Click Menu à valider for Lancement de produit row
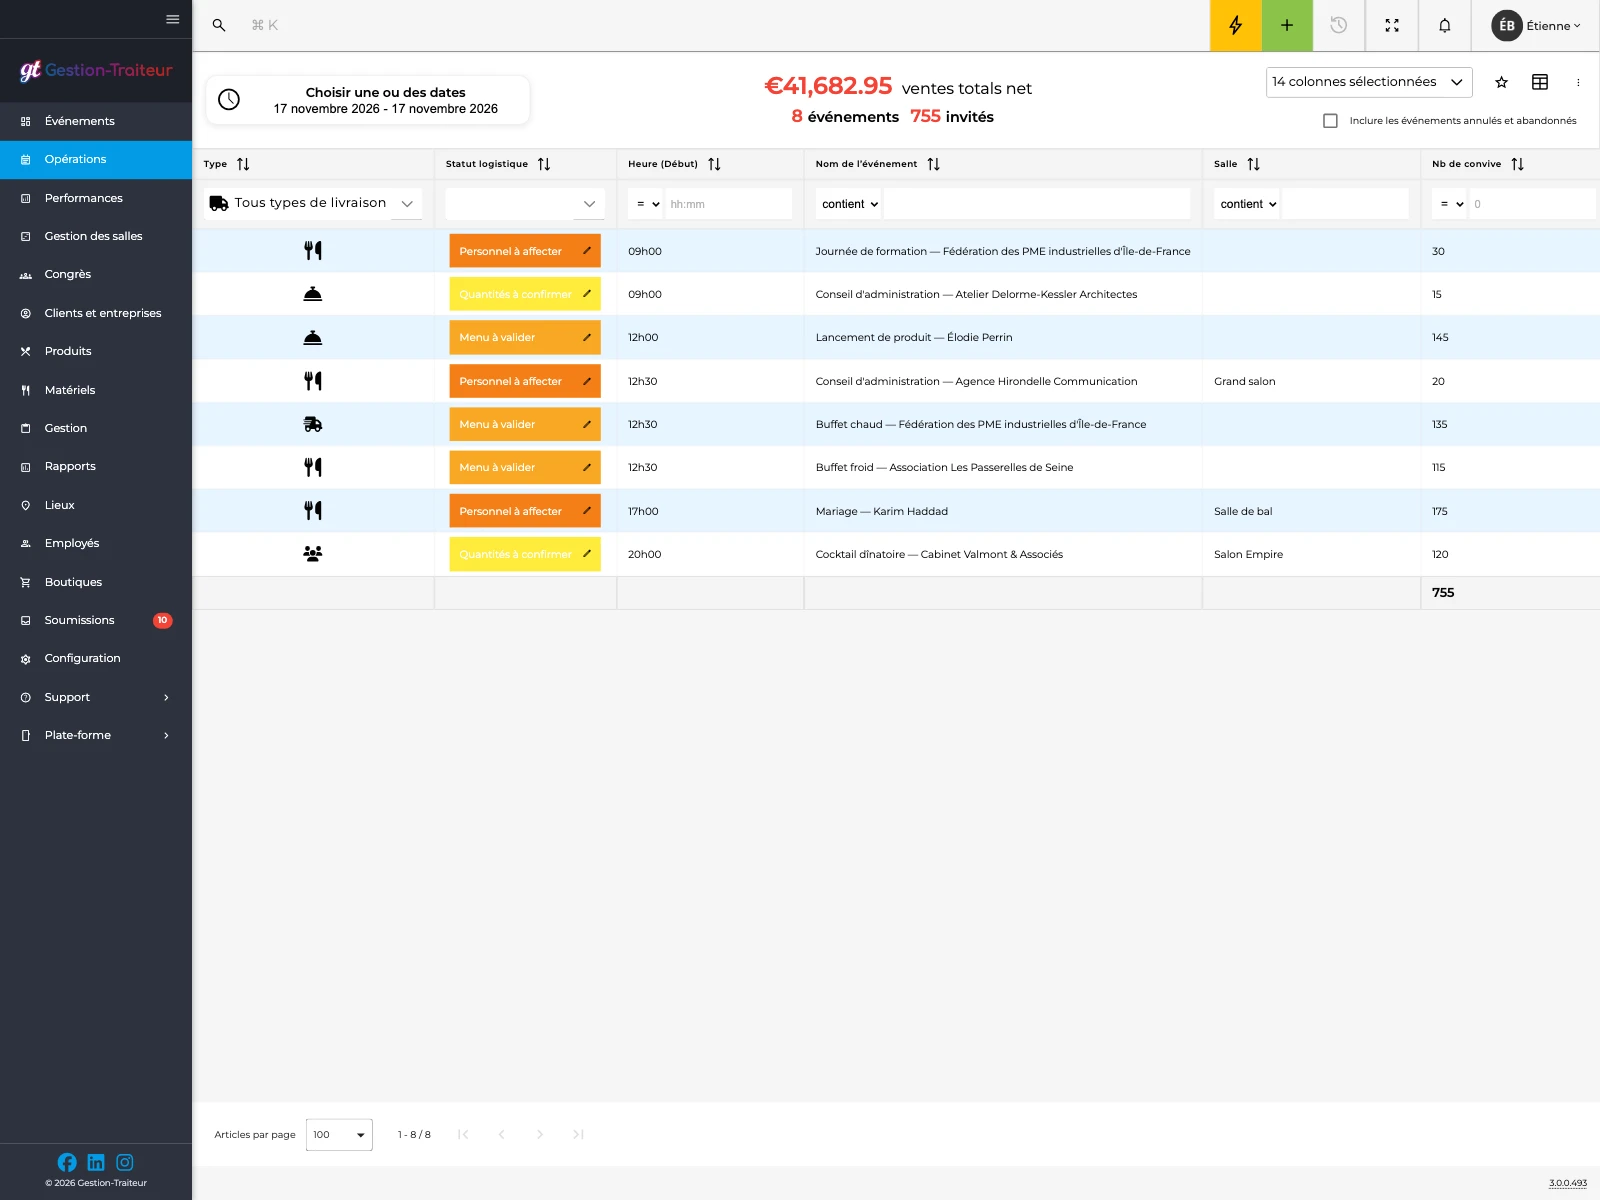 pos(525,337)
